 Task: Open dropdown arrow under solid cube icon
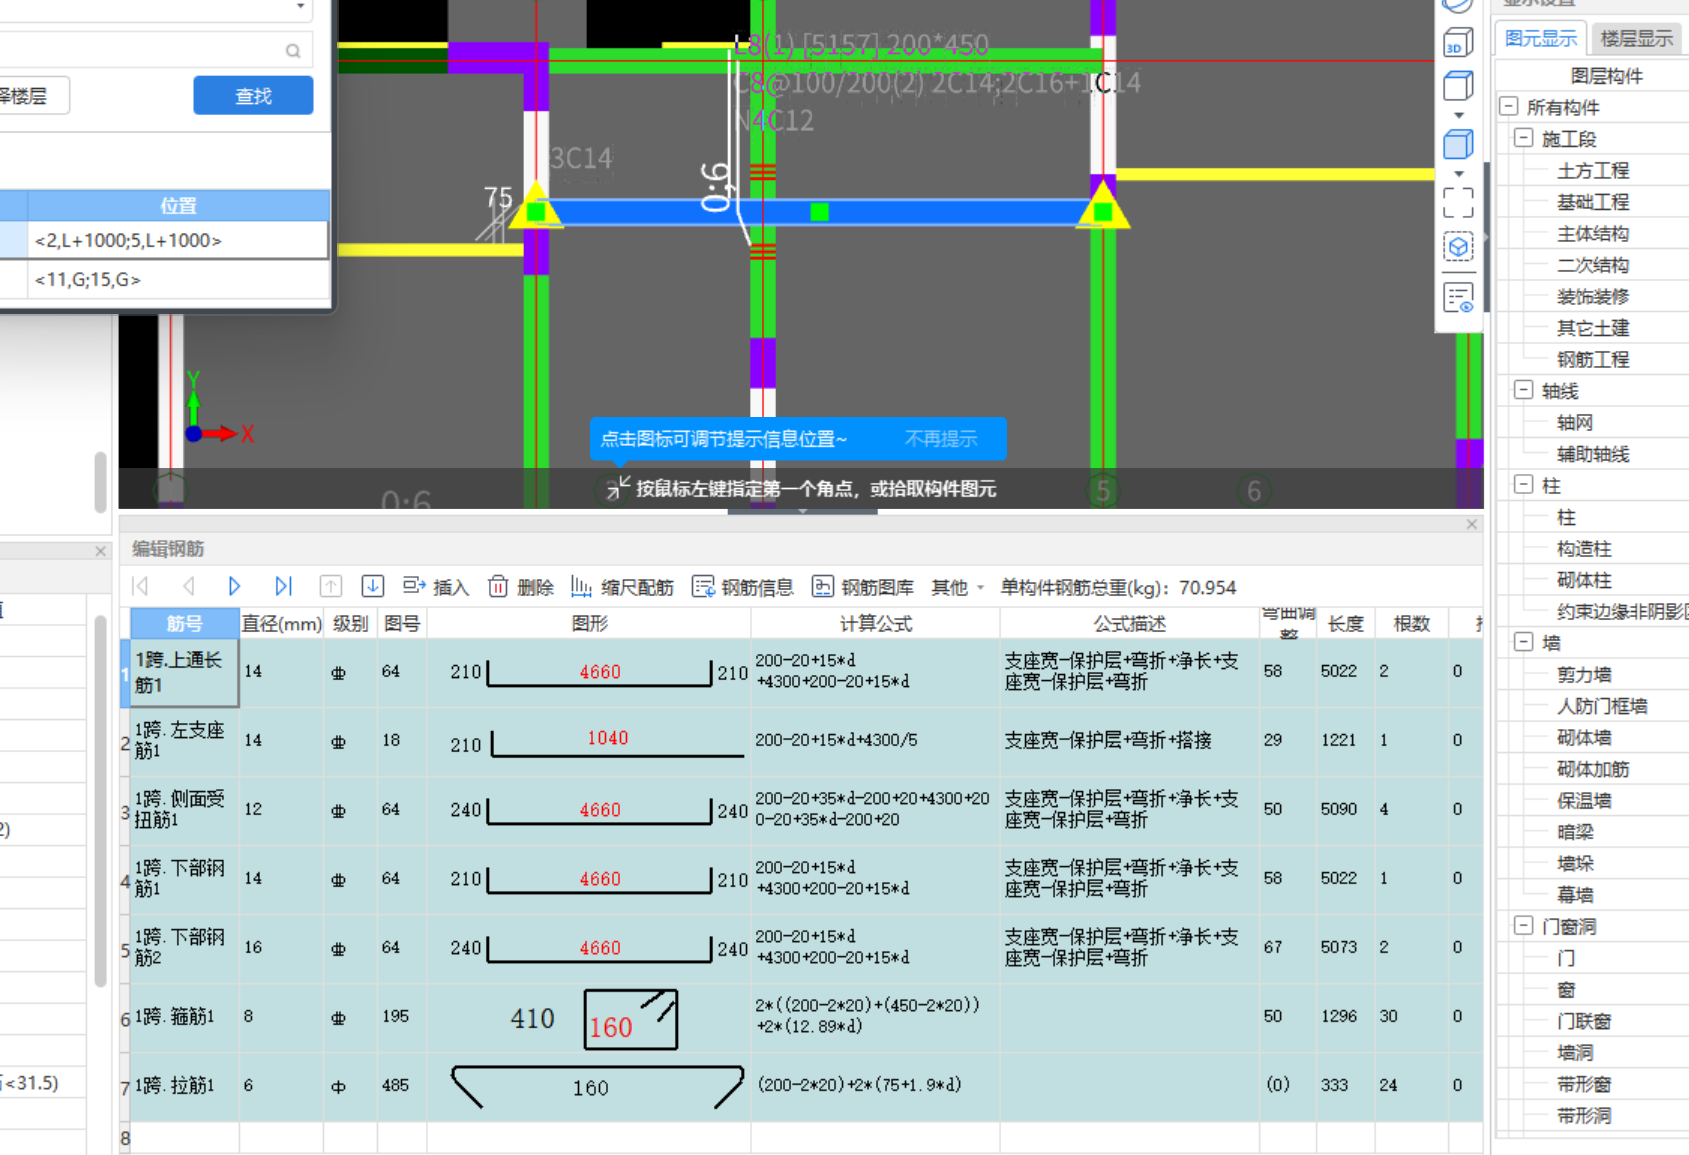[1458, 174]
